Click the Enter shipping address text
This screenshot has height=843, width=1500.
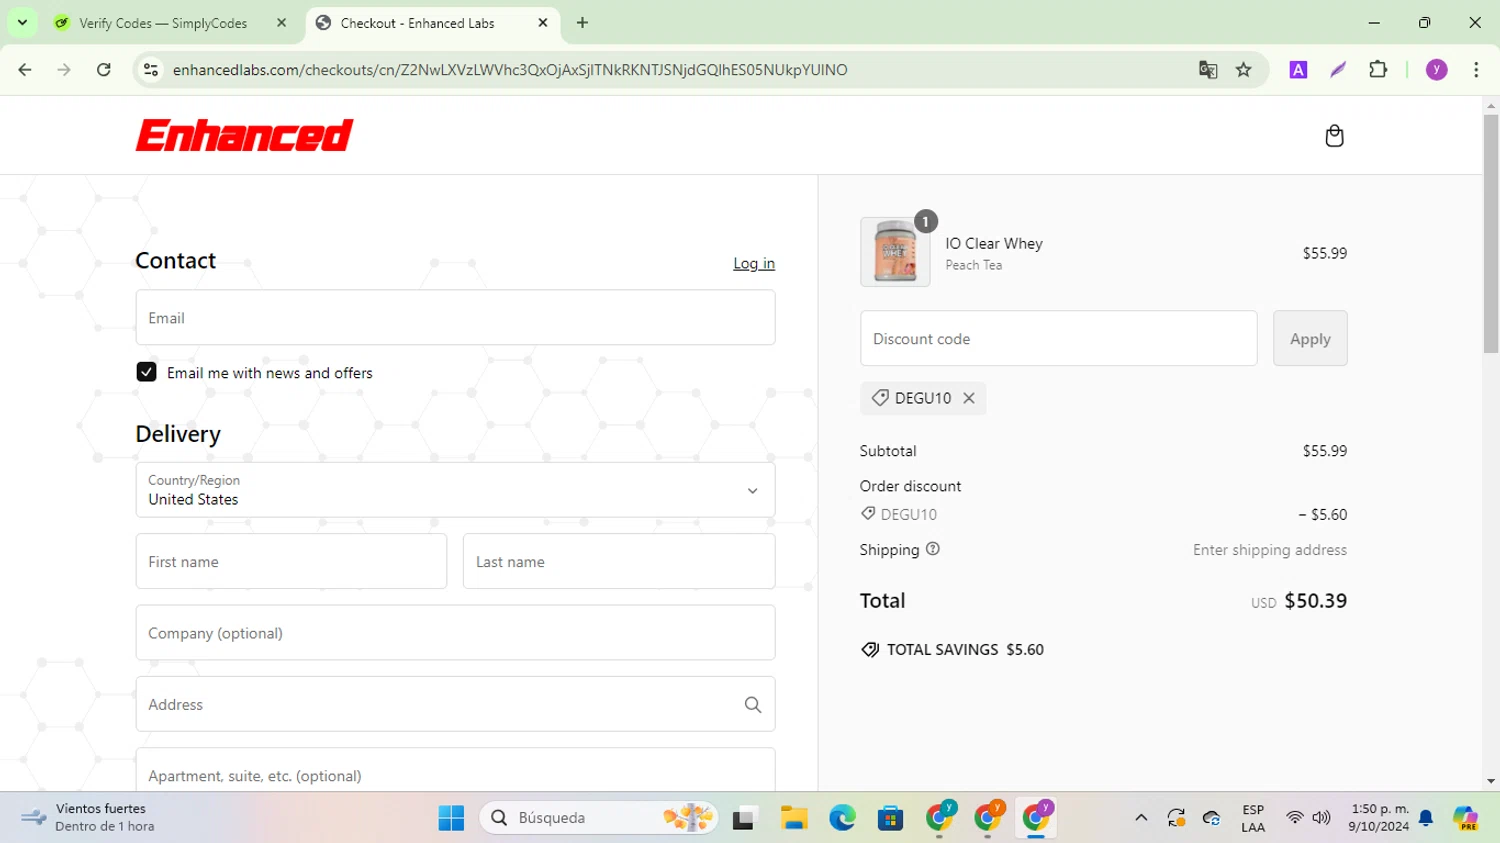pyautogui.click(x=1270, y=550)
